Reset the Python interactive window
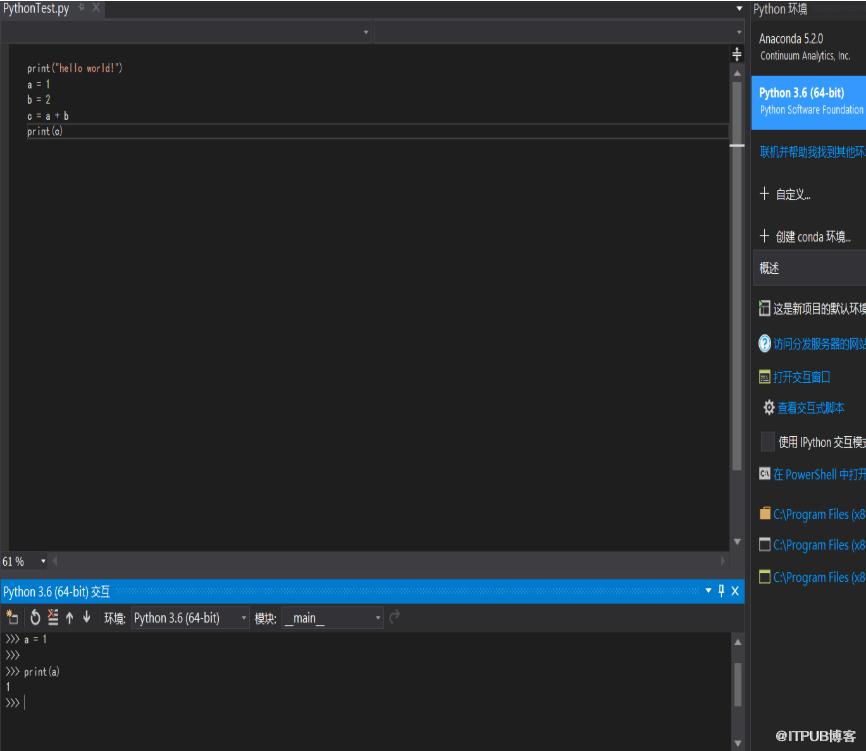866x751 pixels. point(35,617)
